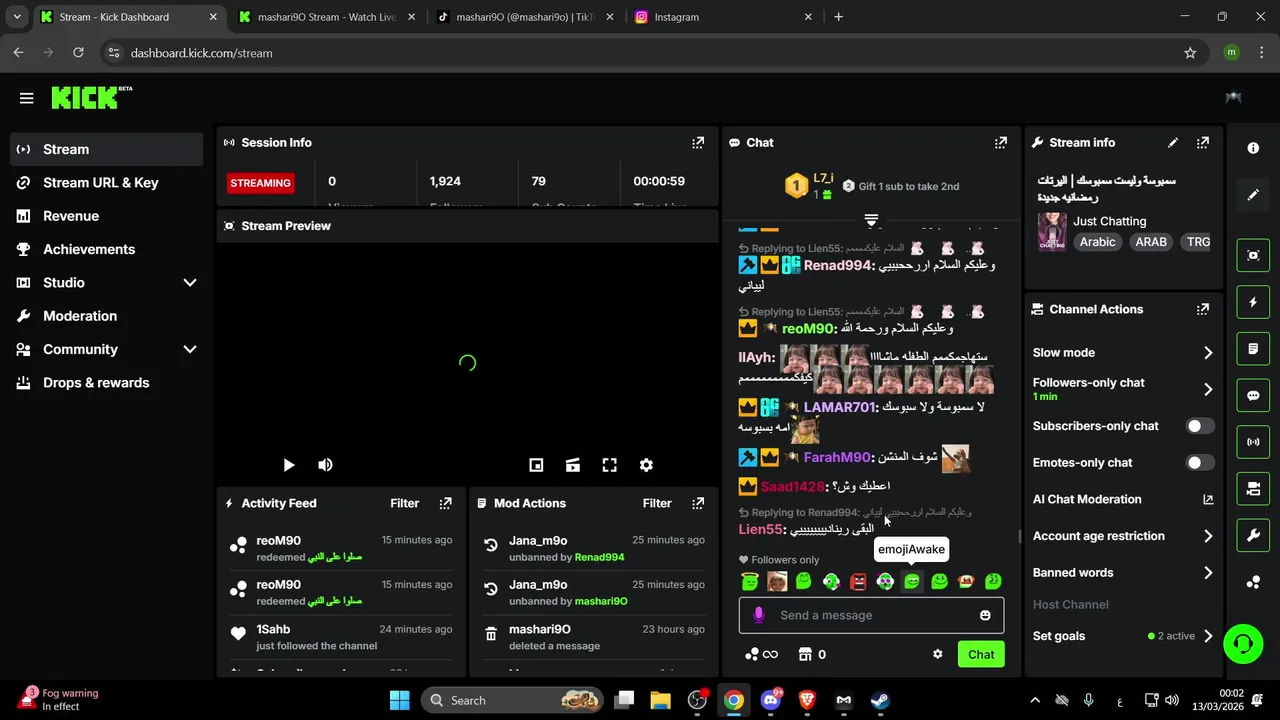Open Stream Preview settings gear

[646, 465]
